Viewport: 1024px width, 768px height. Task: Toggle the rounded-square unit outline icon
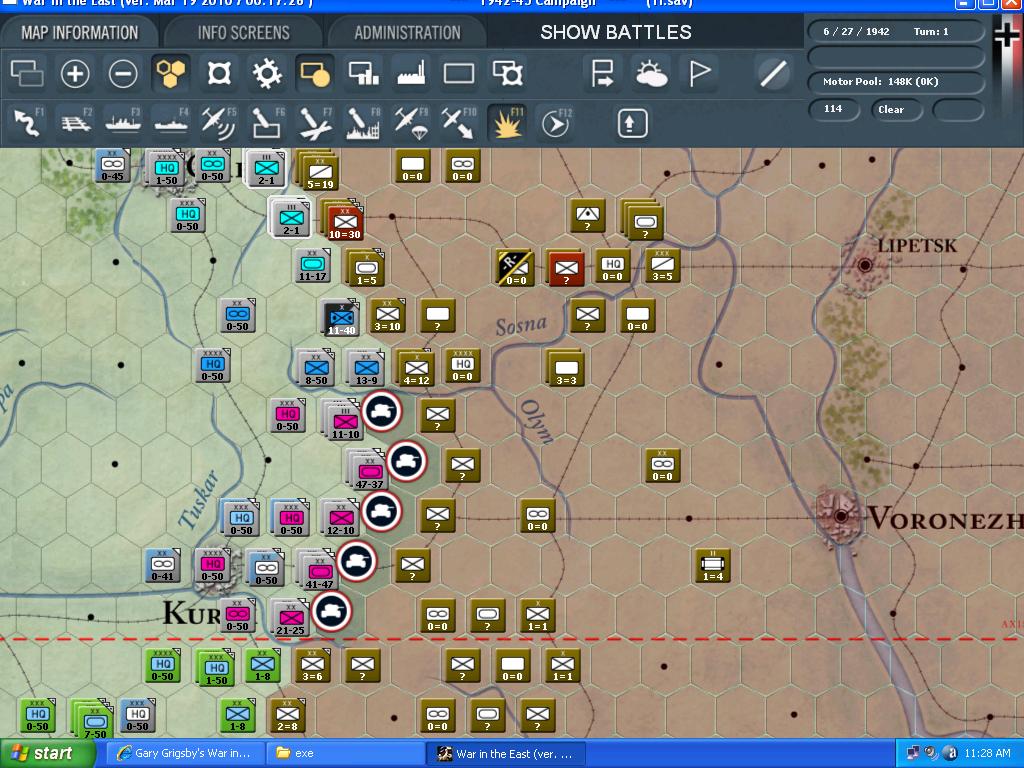click(x=219, y=73)
